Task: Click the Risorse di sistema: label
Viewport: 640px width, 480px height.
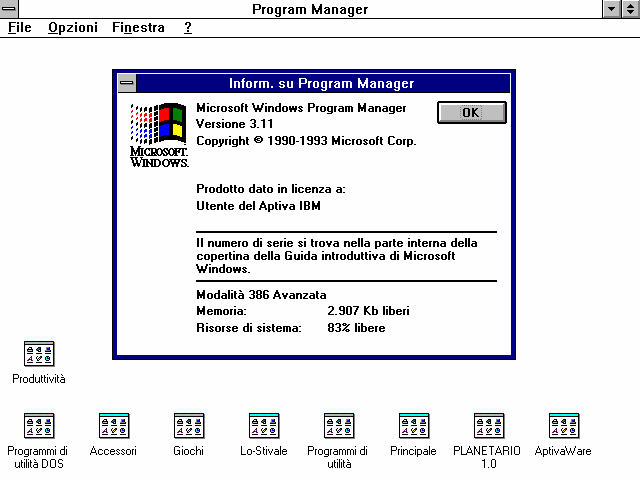Action: point(249,328)
